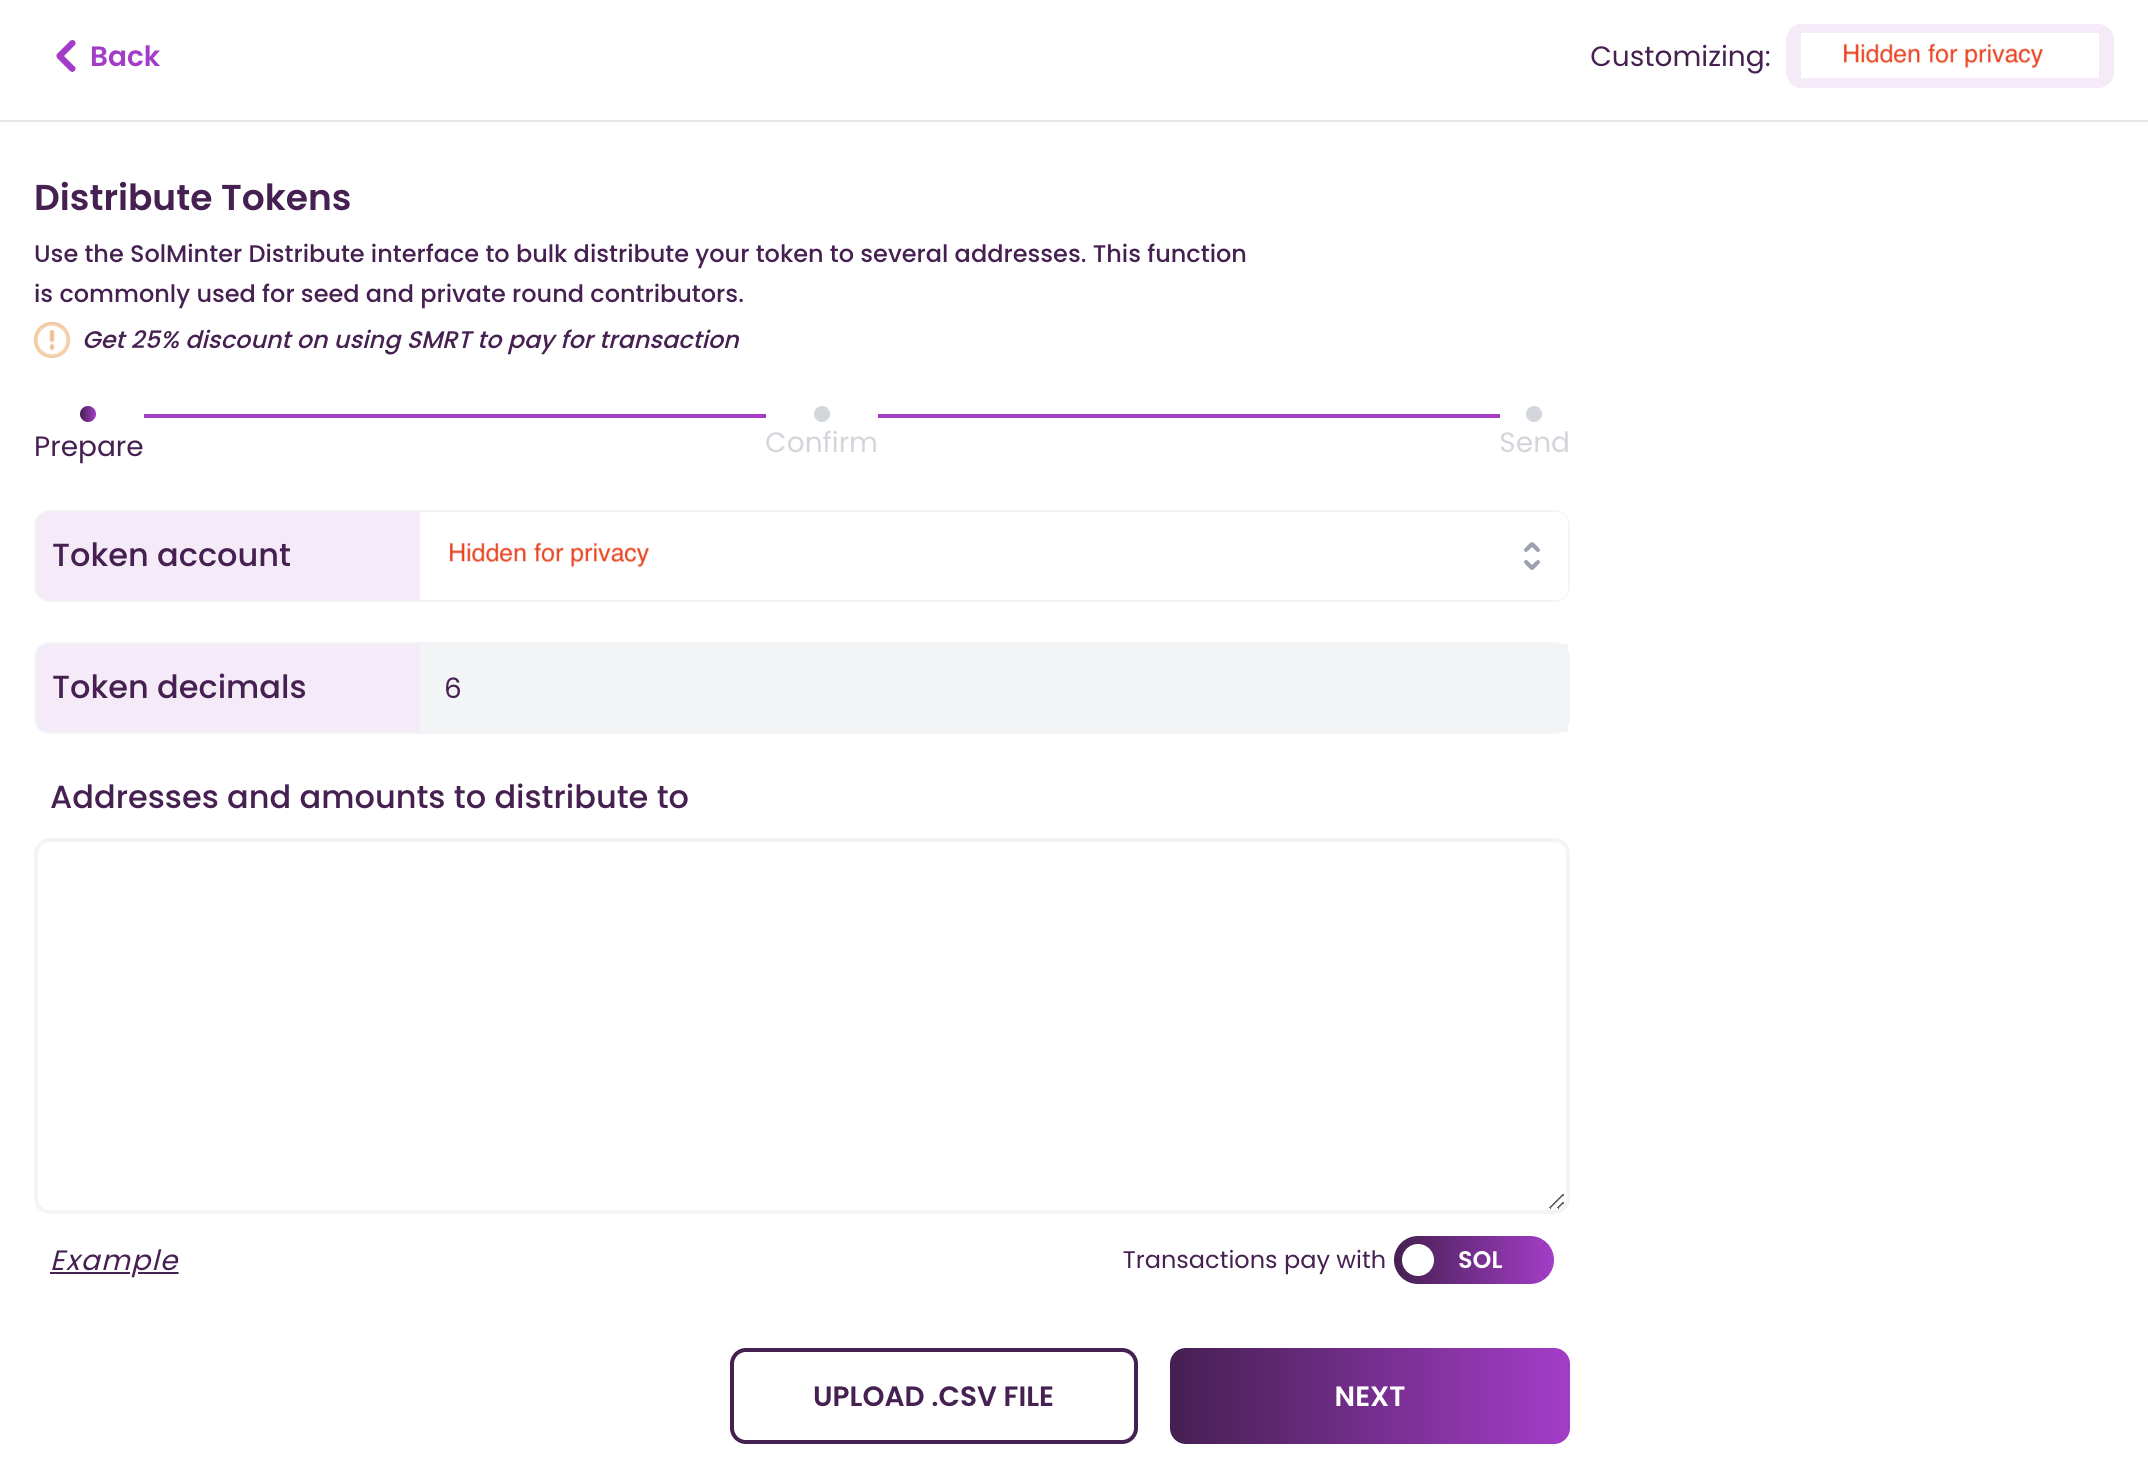Click the Send step dot indicator
This screenshot has height=1476, width=2148.
pyautogui.click(x=1534, y=414)
